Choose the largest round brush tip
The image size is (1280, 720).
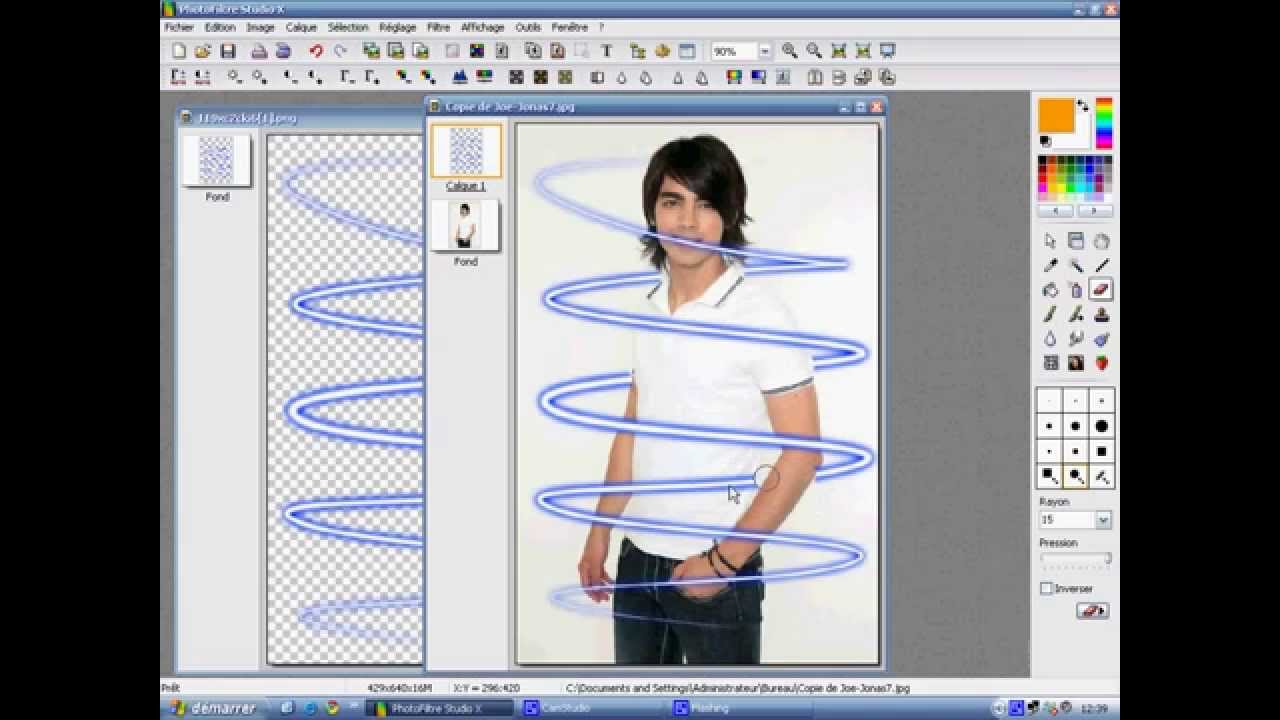(1101, 426)
